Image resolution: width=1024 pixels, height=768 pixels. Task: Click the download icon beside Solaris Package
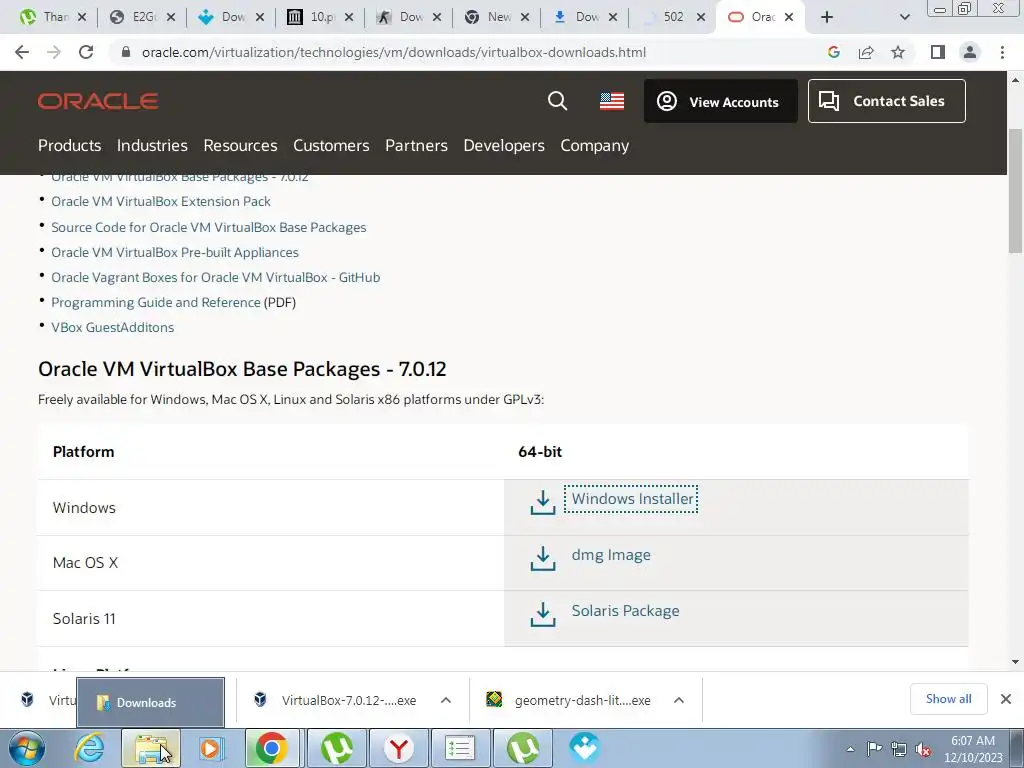click(x=543, y=615)
